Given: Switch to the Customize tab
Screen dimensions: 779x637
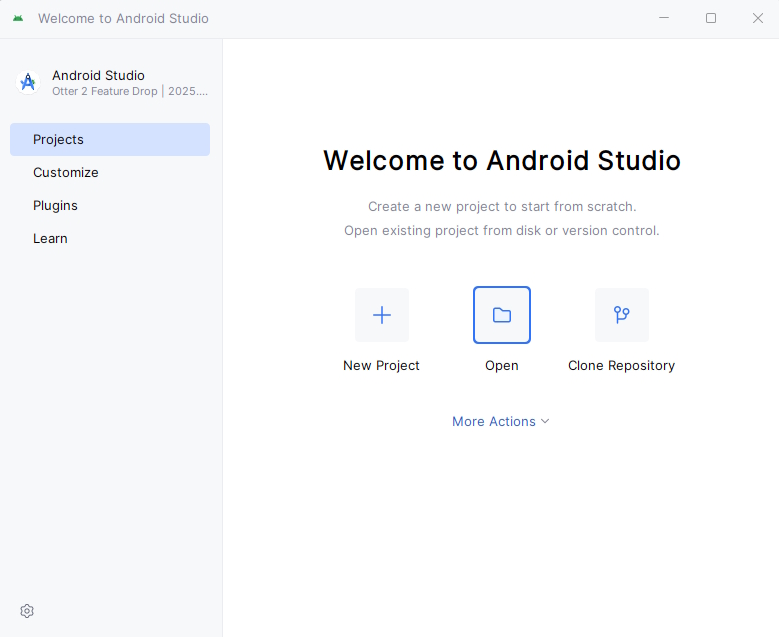Looking at the screenshot, I should (x=66, y=173).
